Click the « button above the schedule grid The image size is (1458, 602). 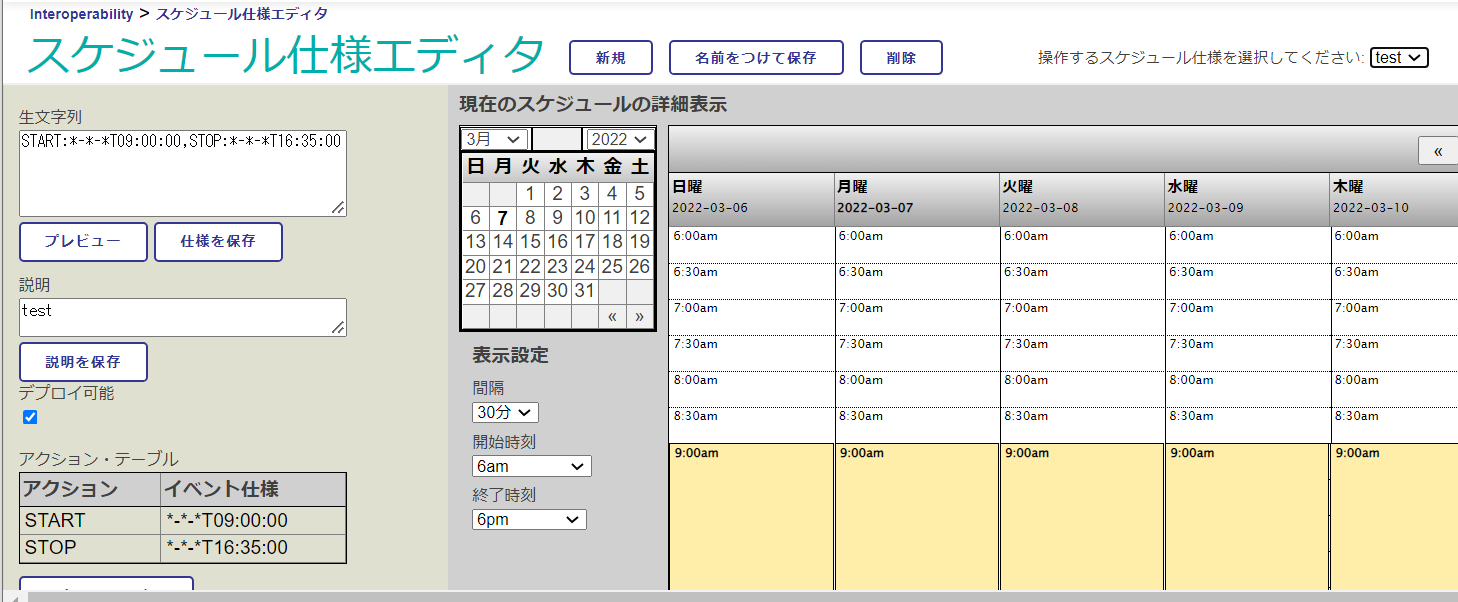(x=1438, y=151)
